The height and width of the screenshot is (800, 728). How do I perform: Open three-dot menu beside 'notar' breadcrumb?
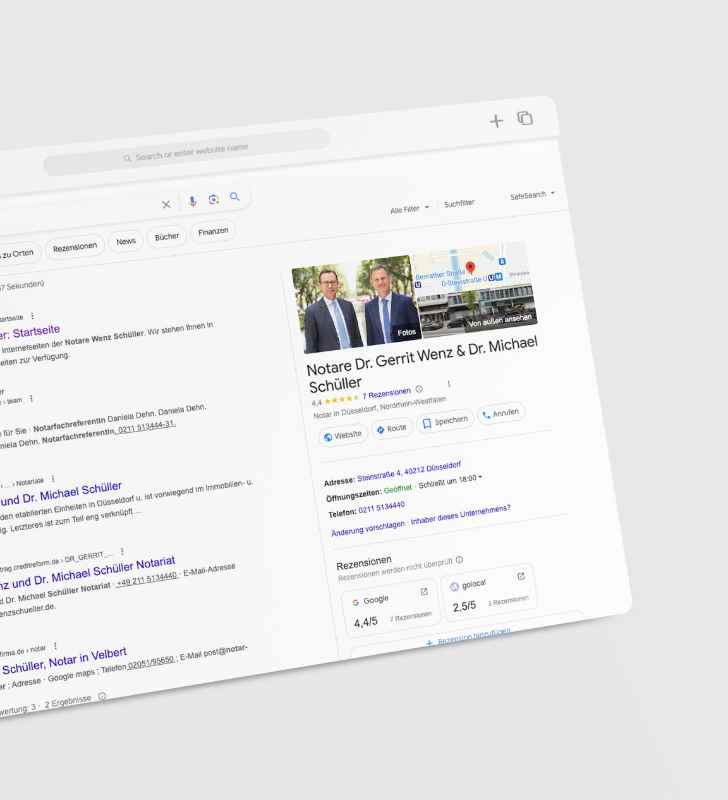pos(55,646)
